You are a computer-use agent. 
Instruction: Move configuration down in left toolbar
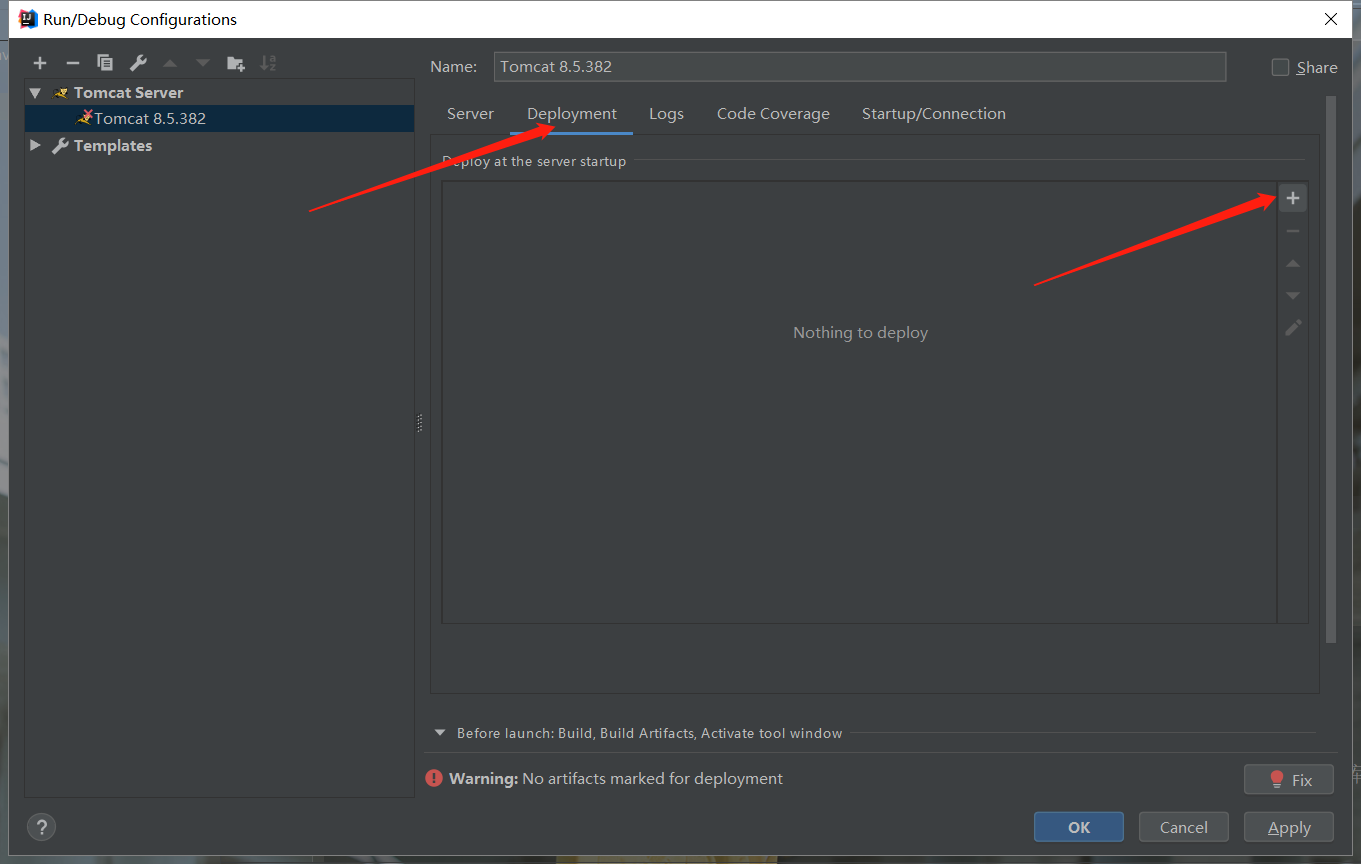(203, 63)
